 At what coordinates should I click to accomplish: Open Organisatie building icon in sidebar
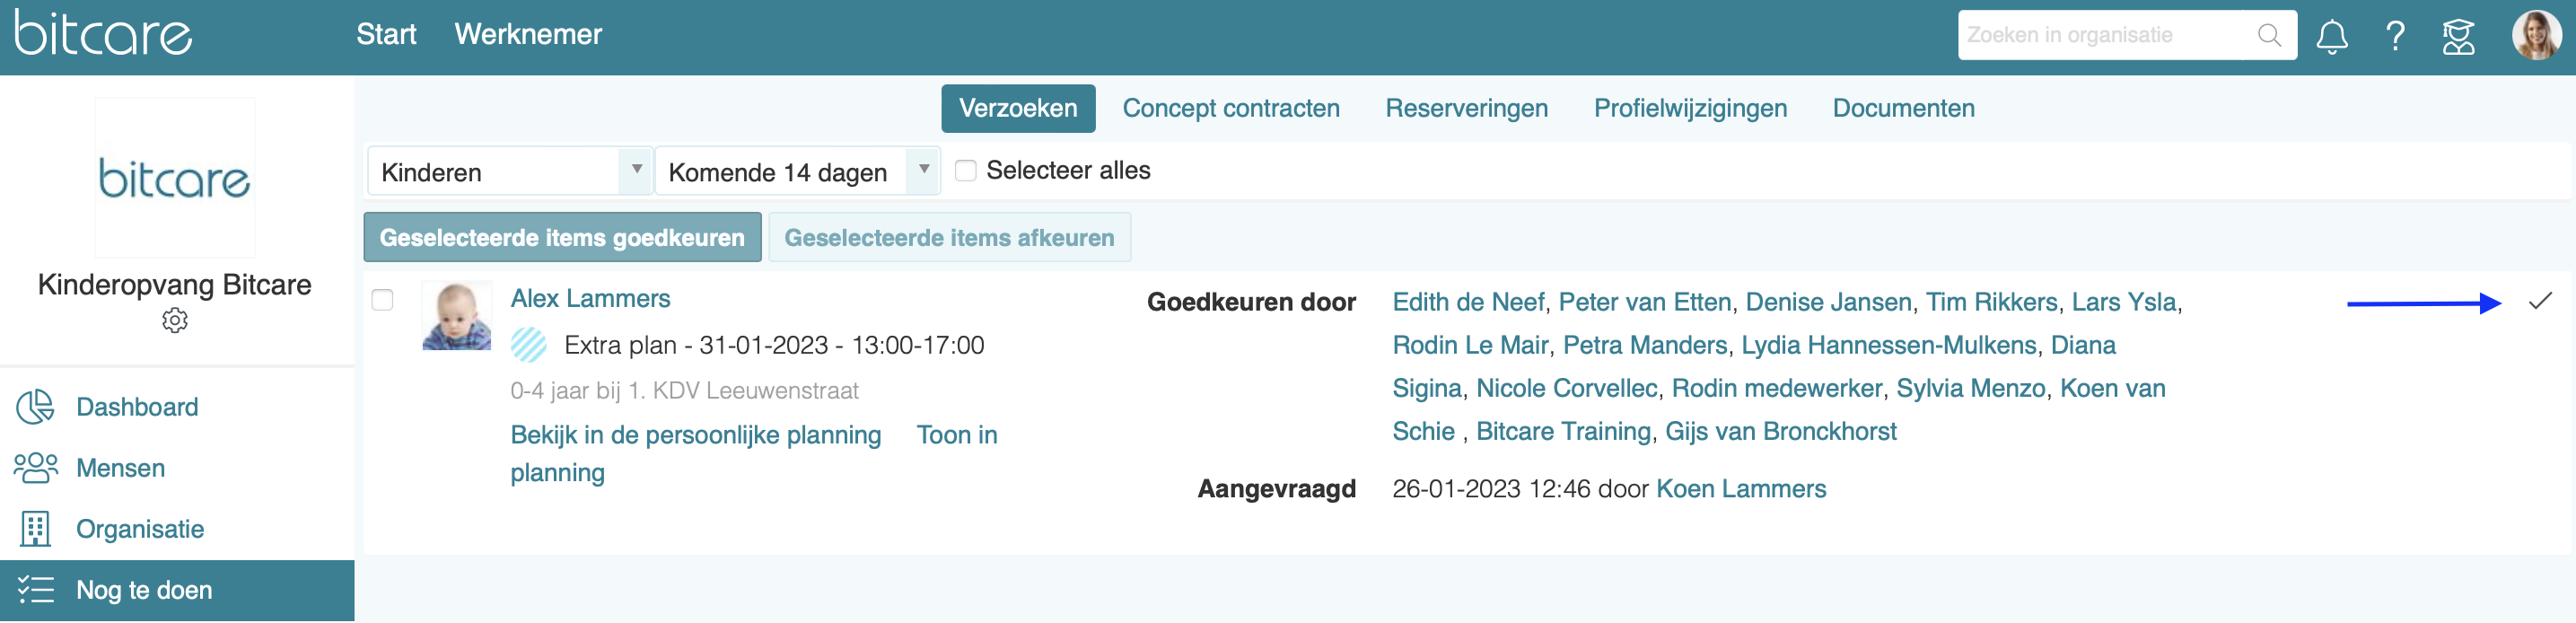pyautogui.click(x=36, y=529)
